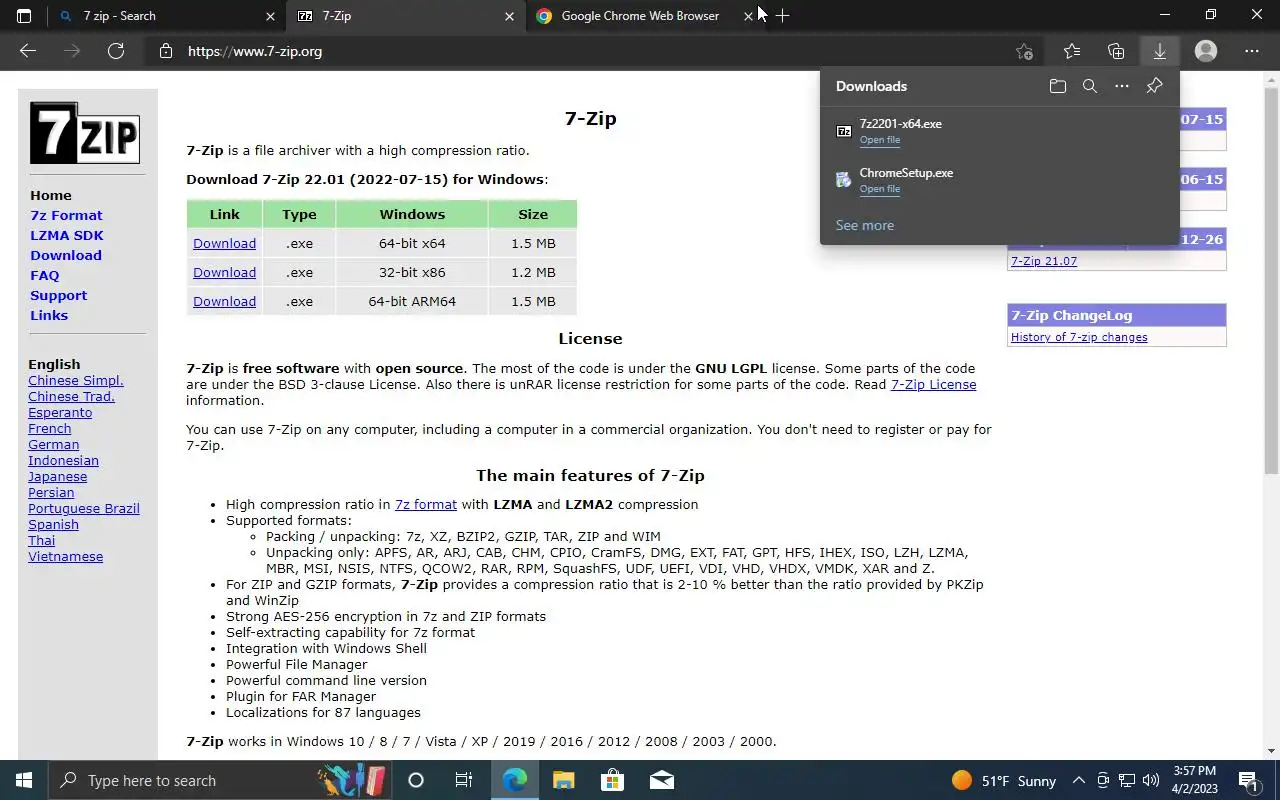
Task: View site information lock icon
Action: (166, 51)
